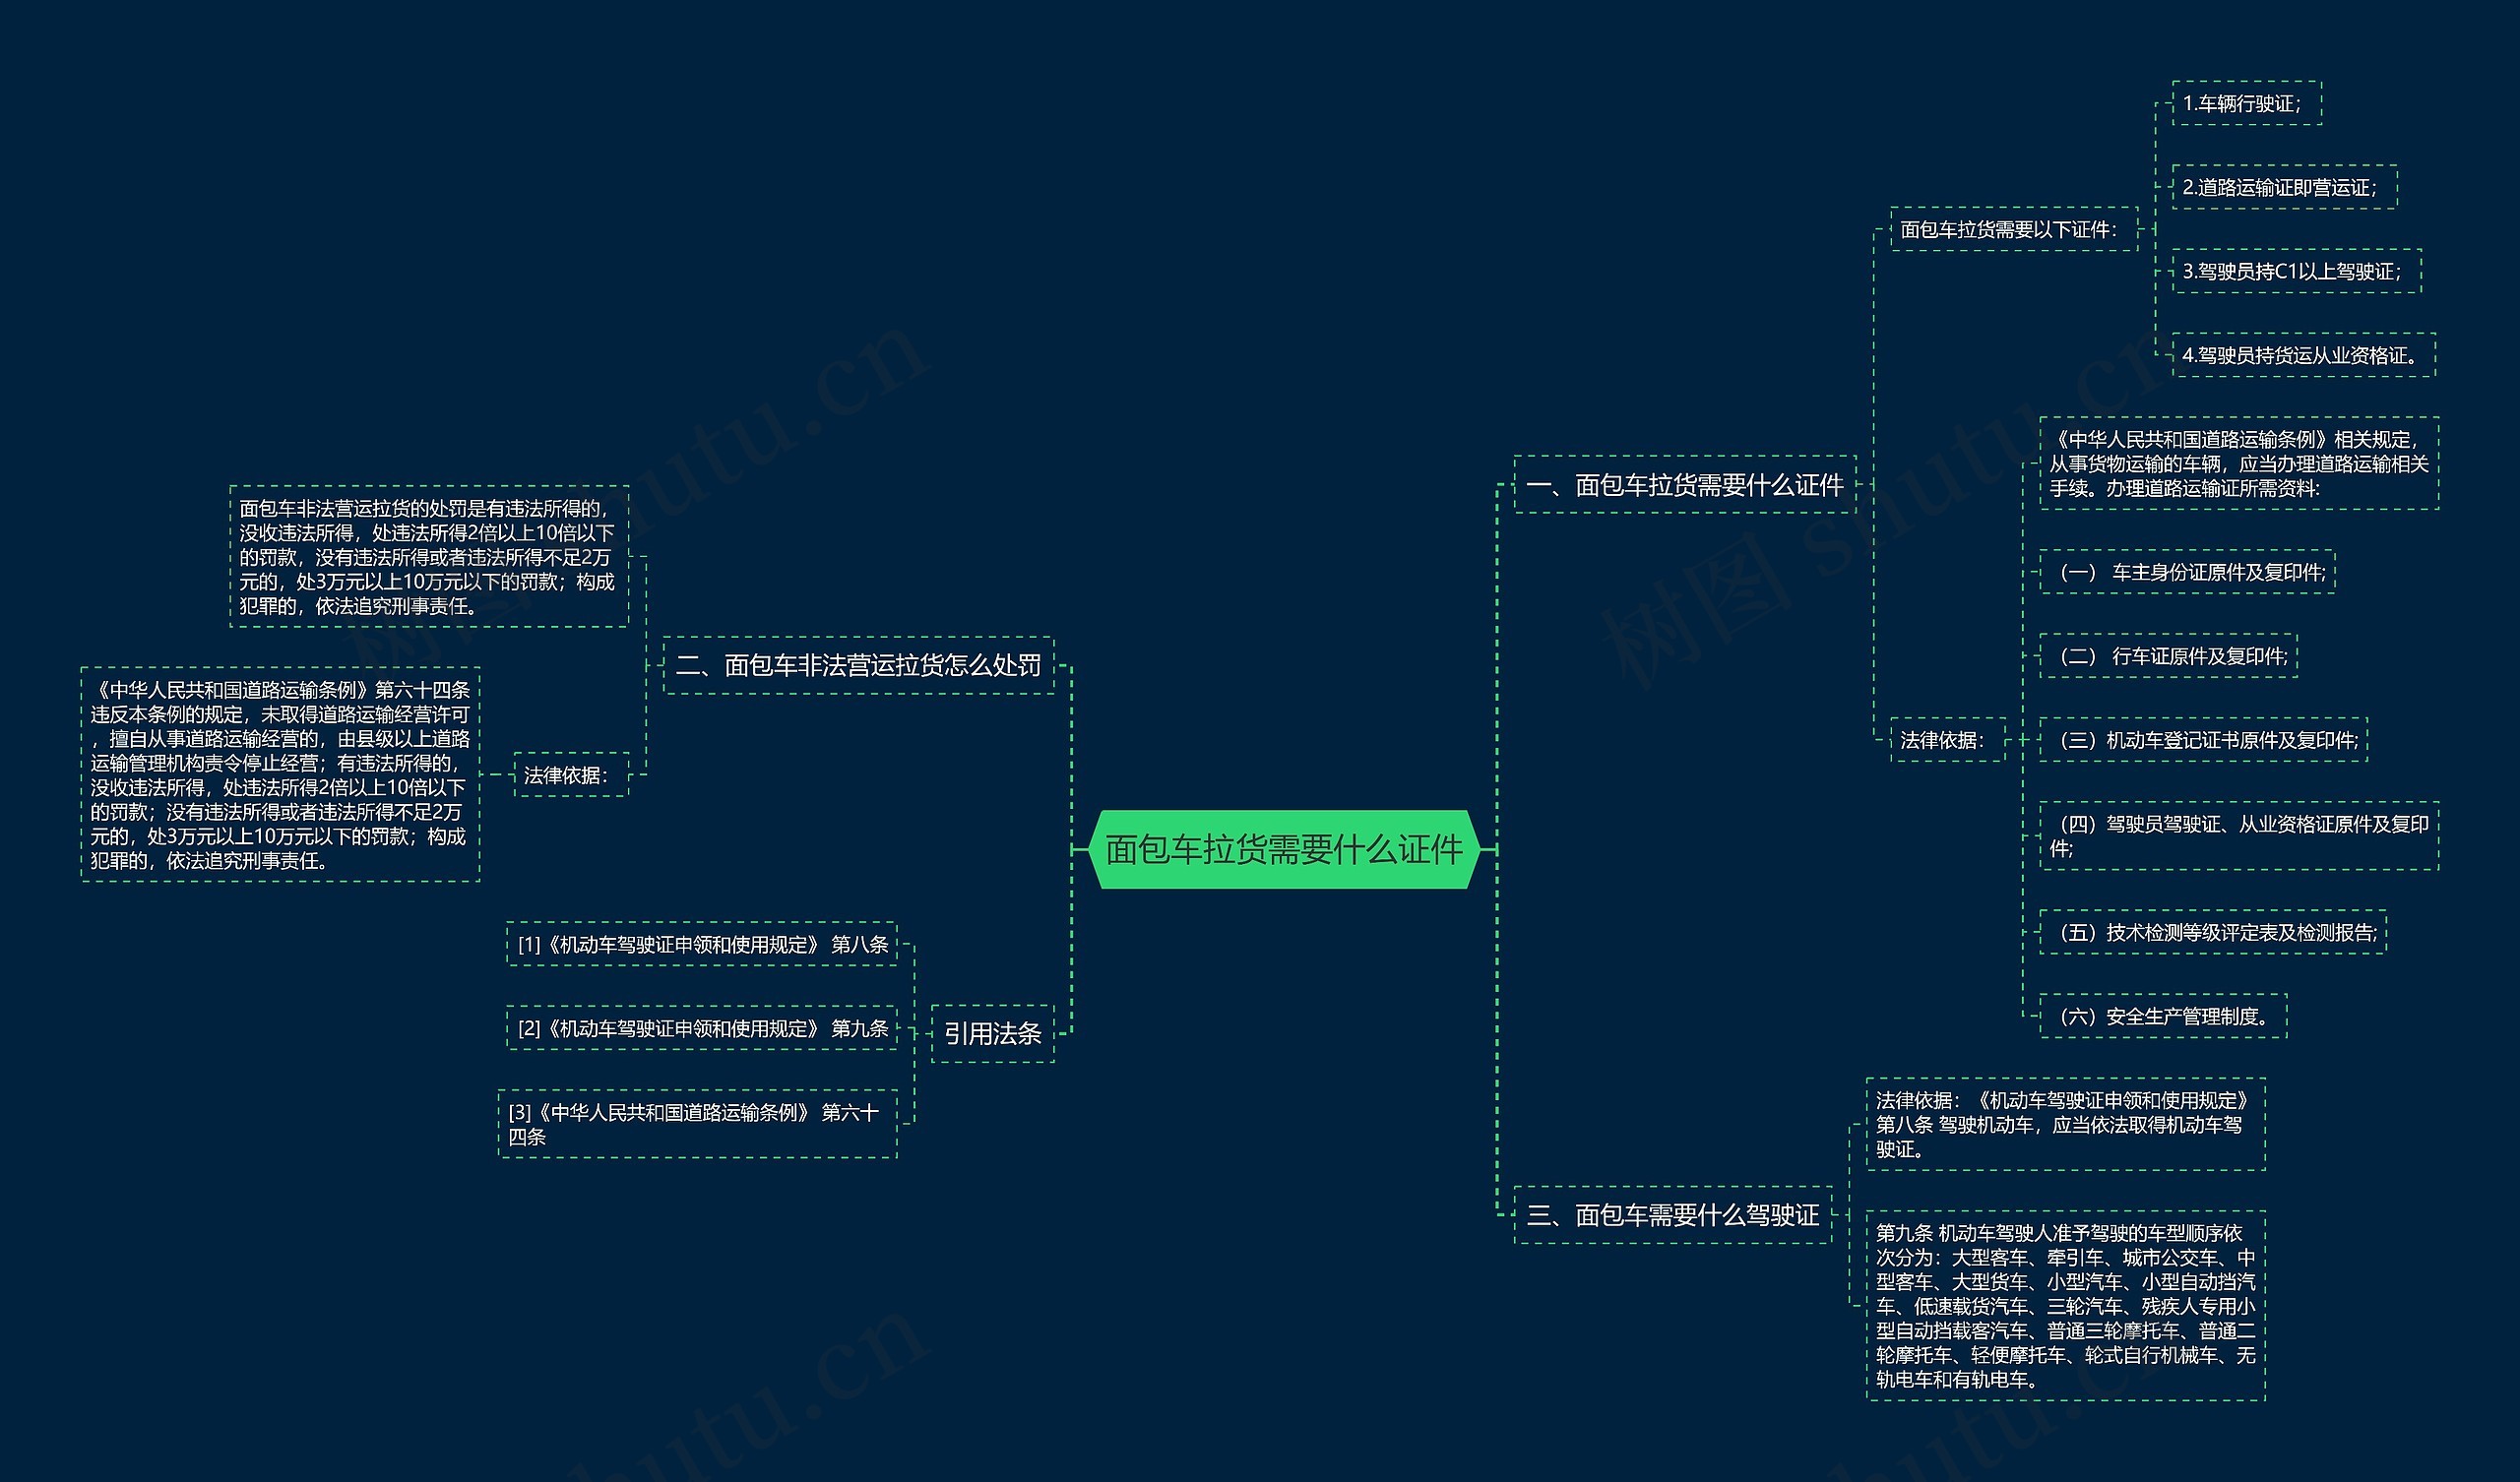Click node 3.驾驶员持C1以上驾驶证
This screenshot has width=2520, height=1482.
coord(2296,271)
